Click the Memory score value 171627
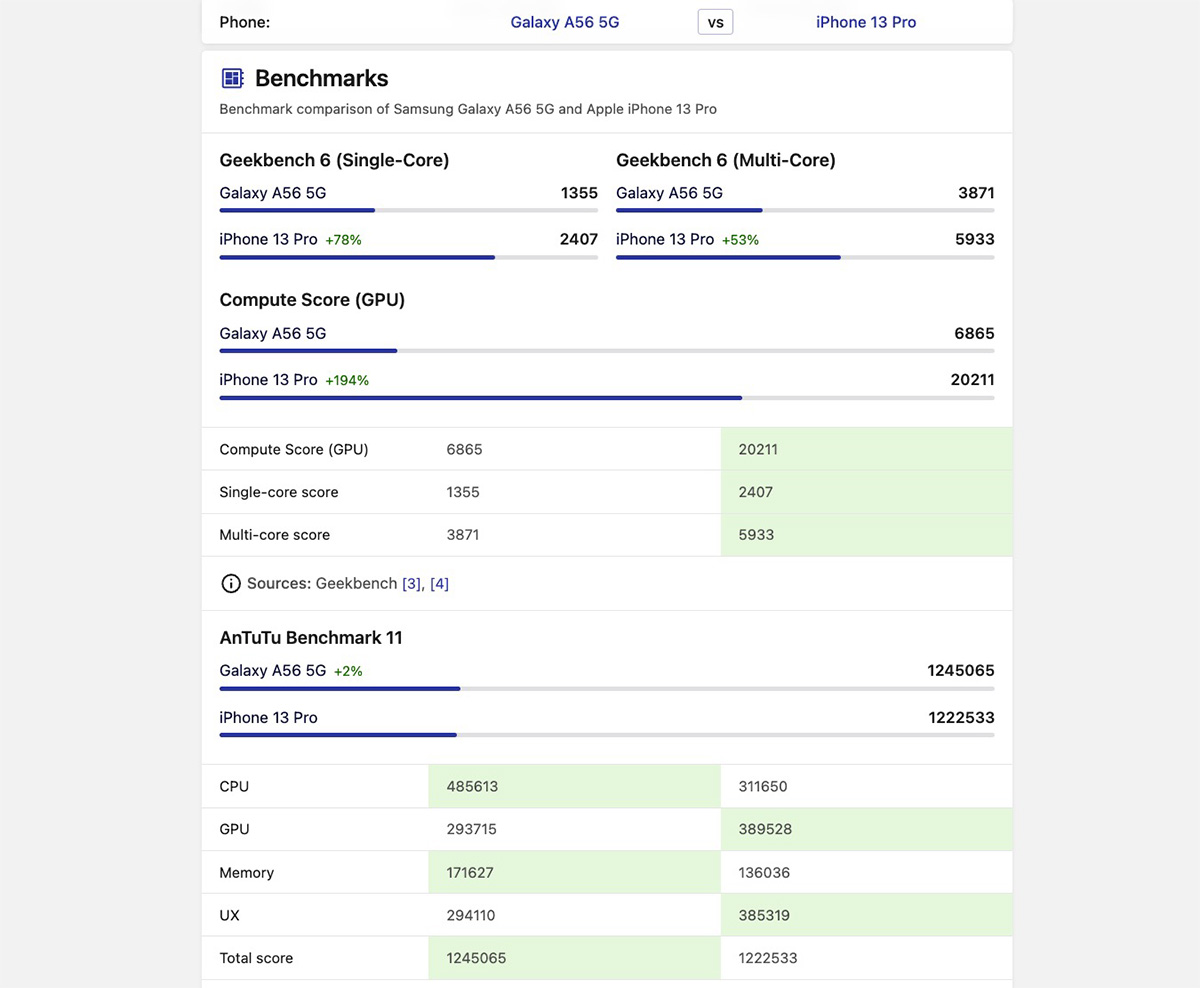Image resolution: width=1200 pixels, height=988 pixels. (x=470, y=873)
